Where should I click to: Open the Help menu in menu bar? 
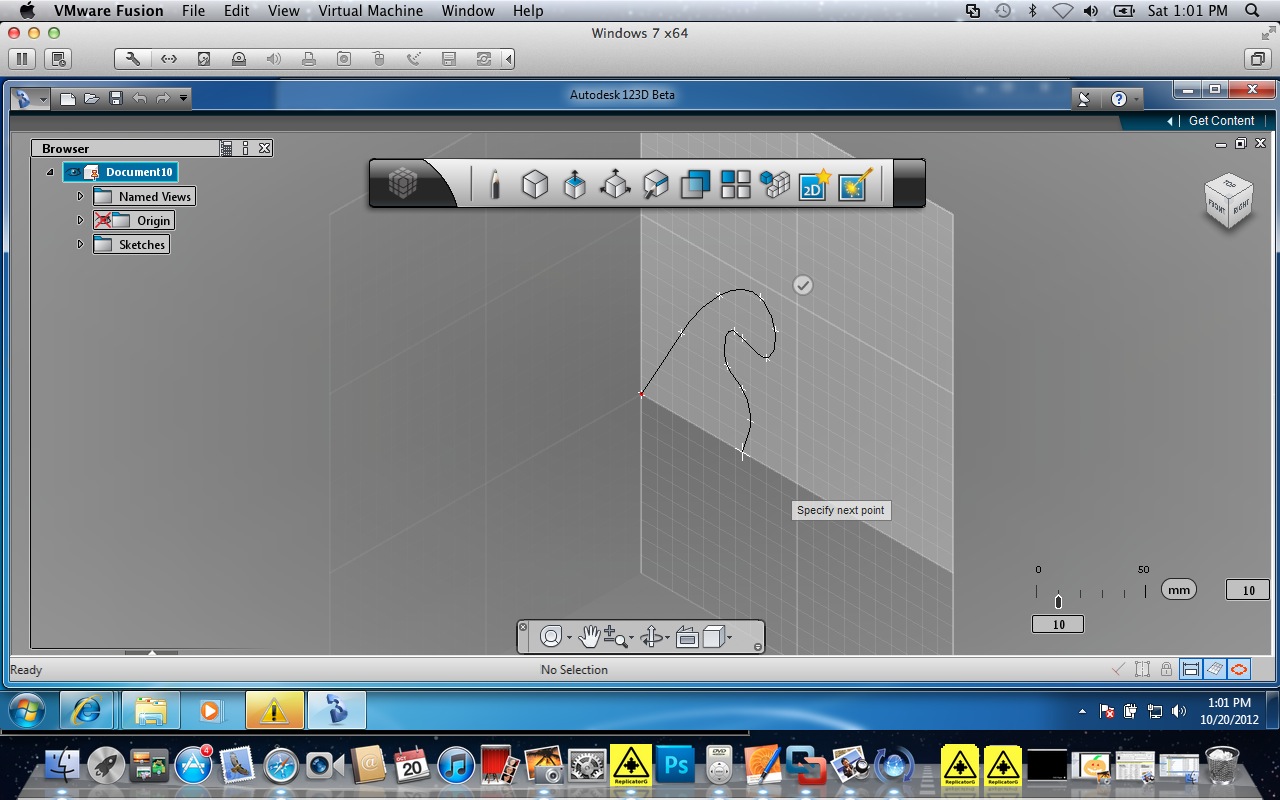click(x=528, y=11)
